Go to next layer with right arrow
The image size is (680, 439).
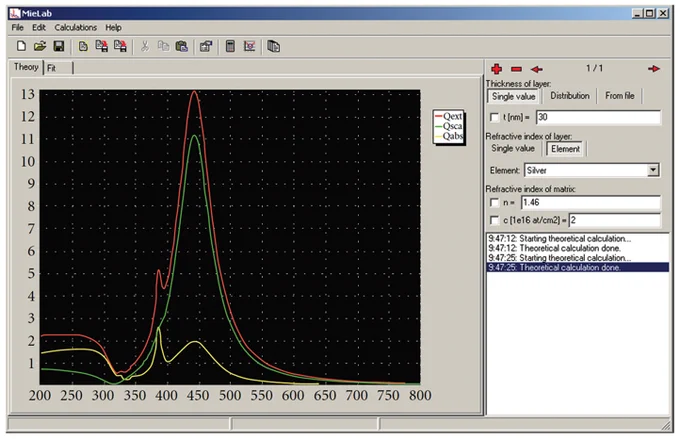click(654, 69)
